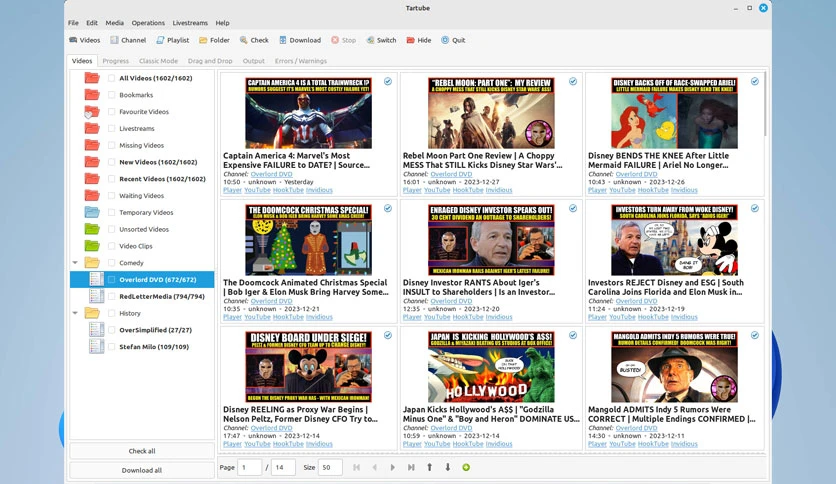Tick the Overlord DVD checkbox
The image size is (836, 484).
[111, 279]
